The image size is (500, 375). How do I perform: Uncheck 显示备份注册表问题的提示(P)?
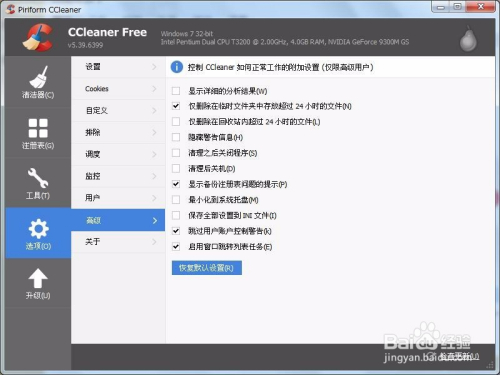pos(176,184)
